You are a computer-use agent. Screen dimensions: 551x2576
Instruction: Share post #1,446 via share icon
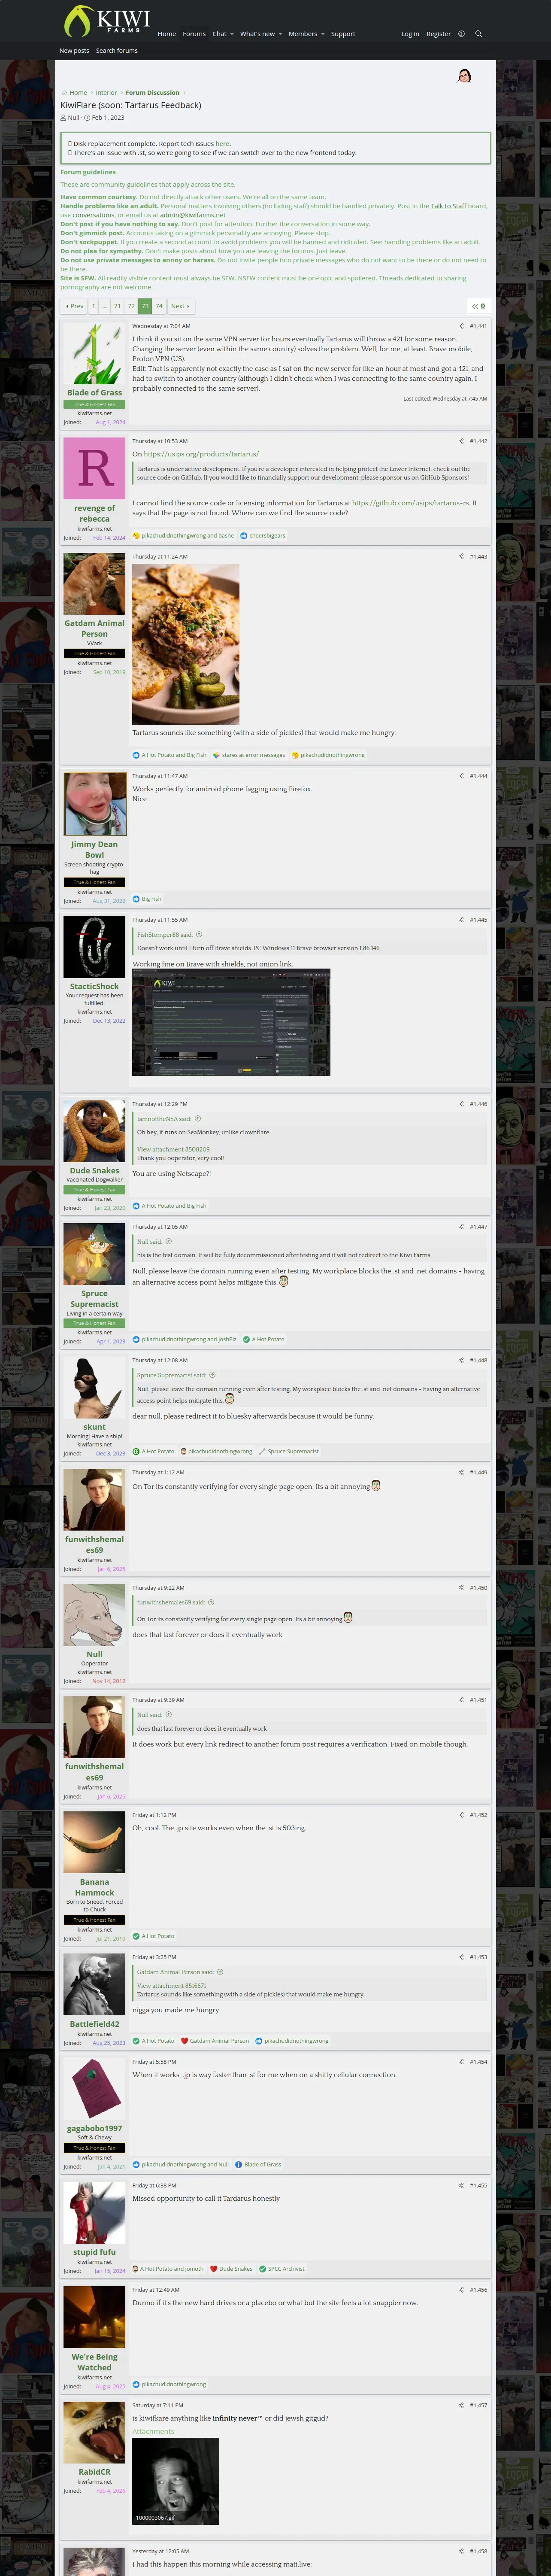point(461,1104)
